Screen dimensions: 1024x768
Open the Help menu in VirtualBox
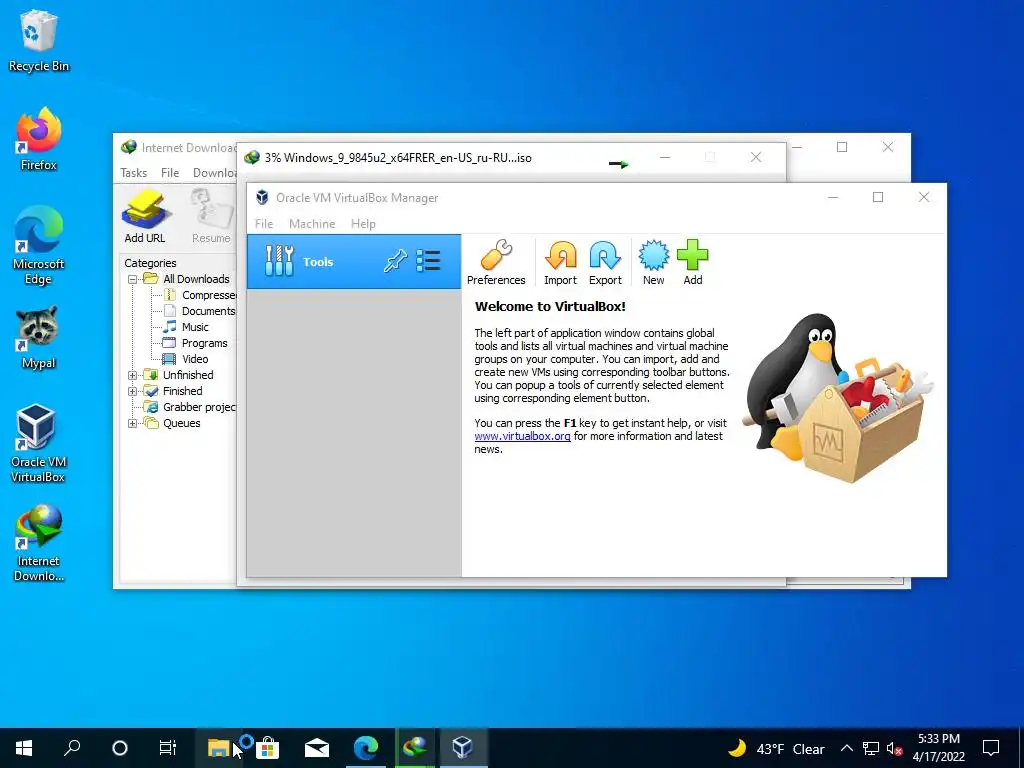point(363,223)
